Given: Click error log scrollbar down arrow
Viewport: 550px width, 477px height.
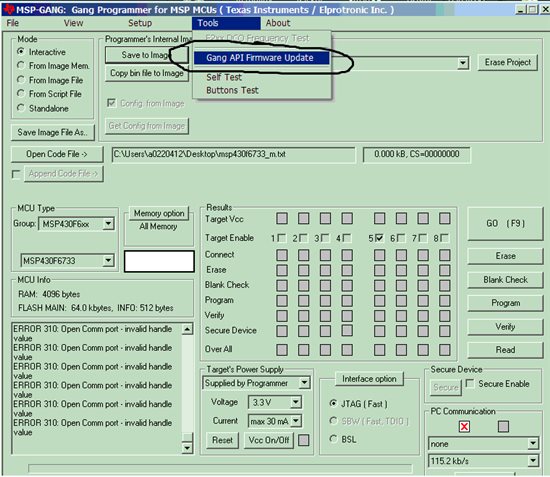Looking at the screenshot, I should (187, 448).
